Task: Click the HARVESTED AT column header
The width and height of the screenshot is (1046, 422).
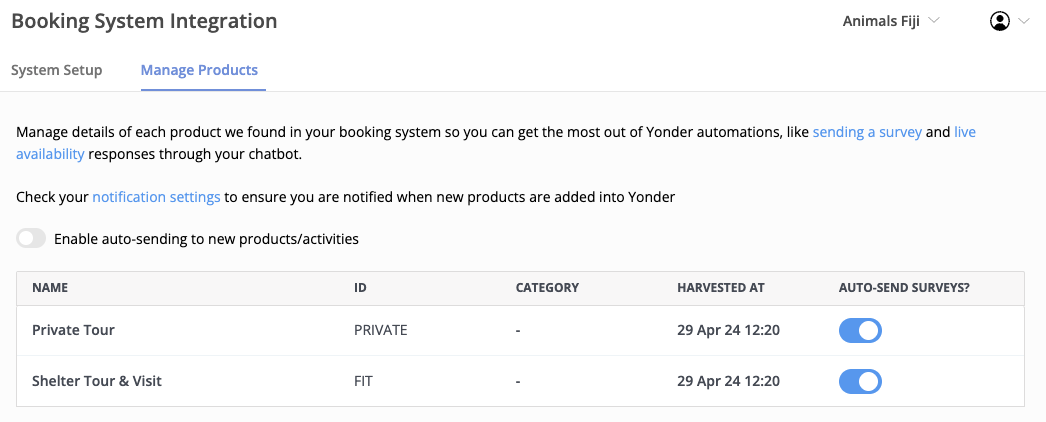Action: pos(721,288)
